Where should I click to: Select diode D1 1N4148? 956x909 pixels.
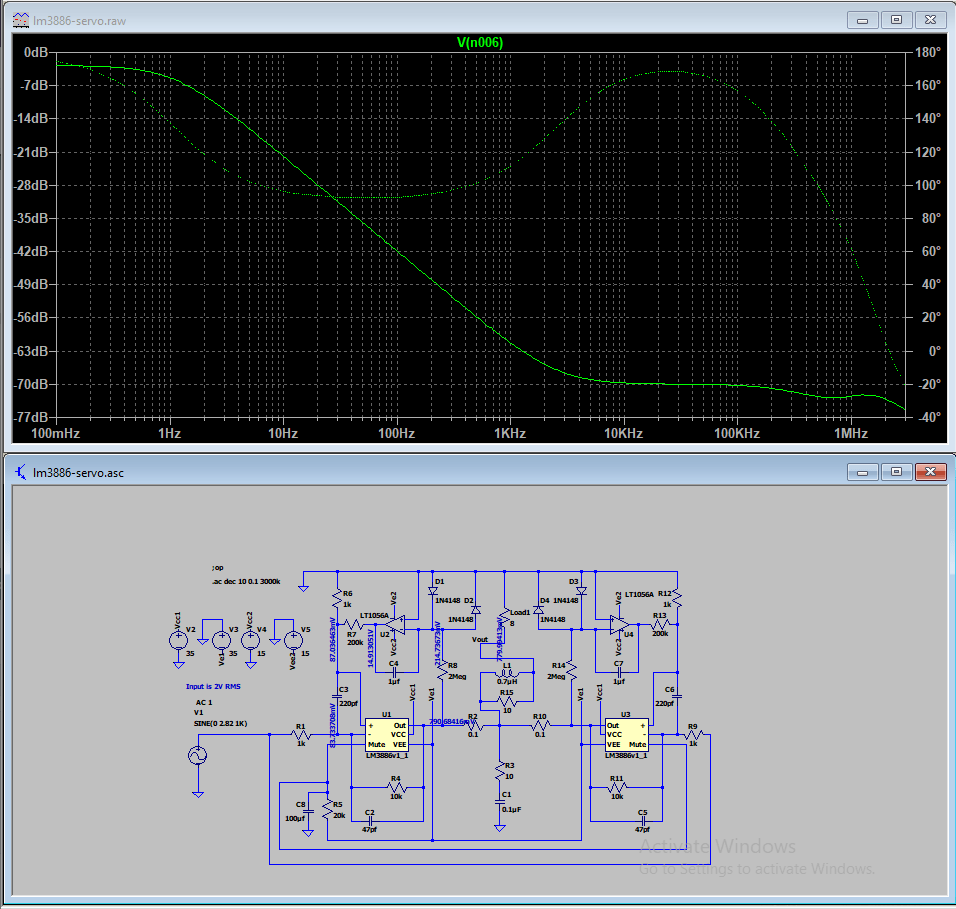click(433, 591)
